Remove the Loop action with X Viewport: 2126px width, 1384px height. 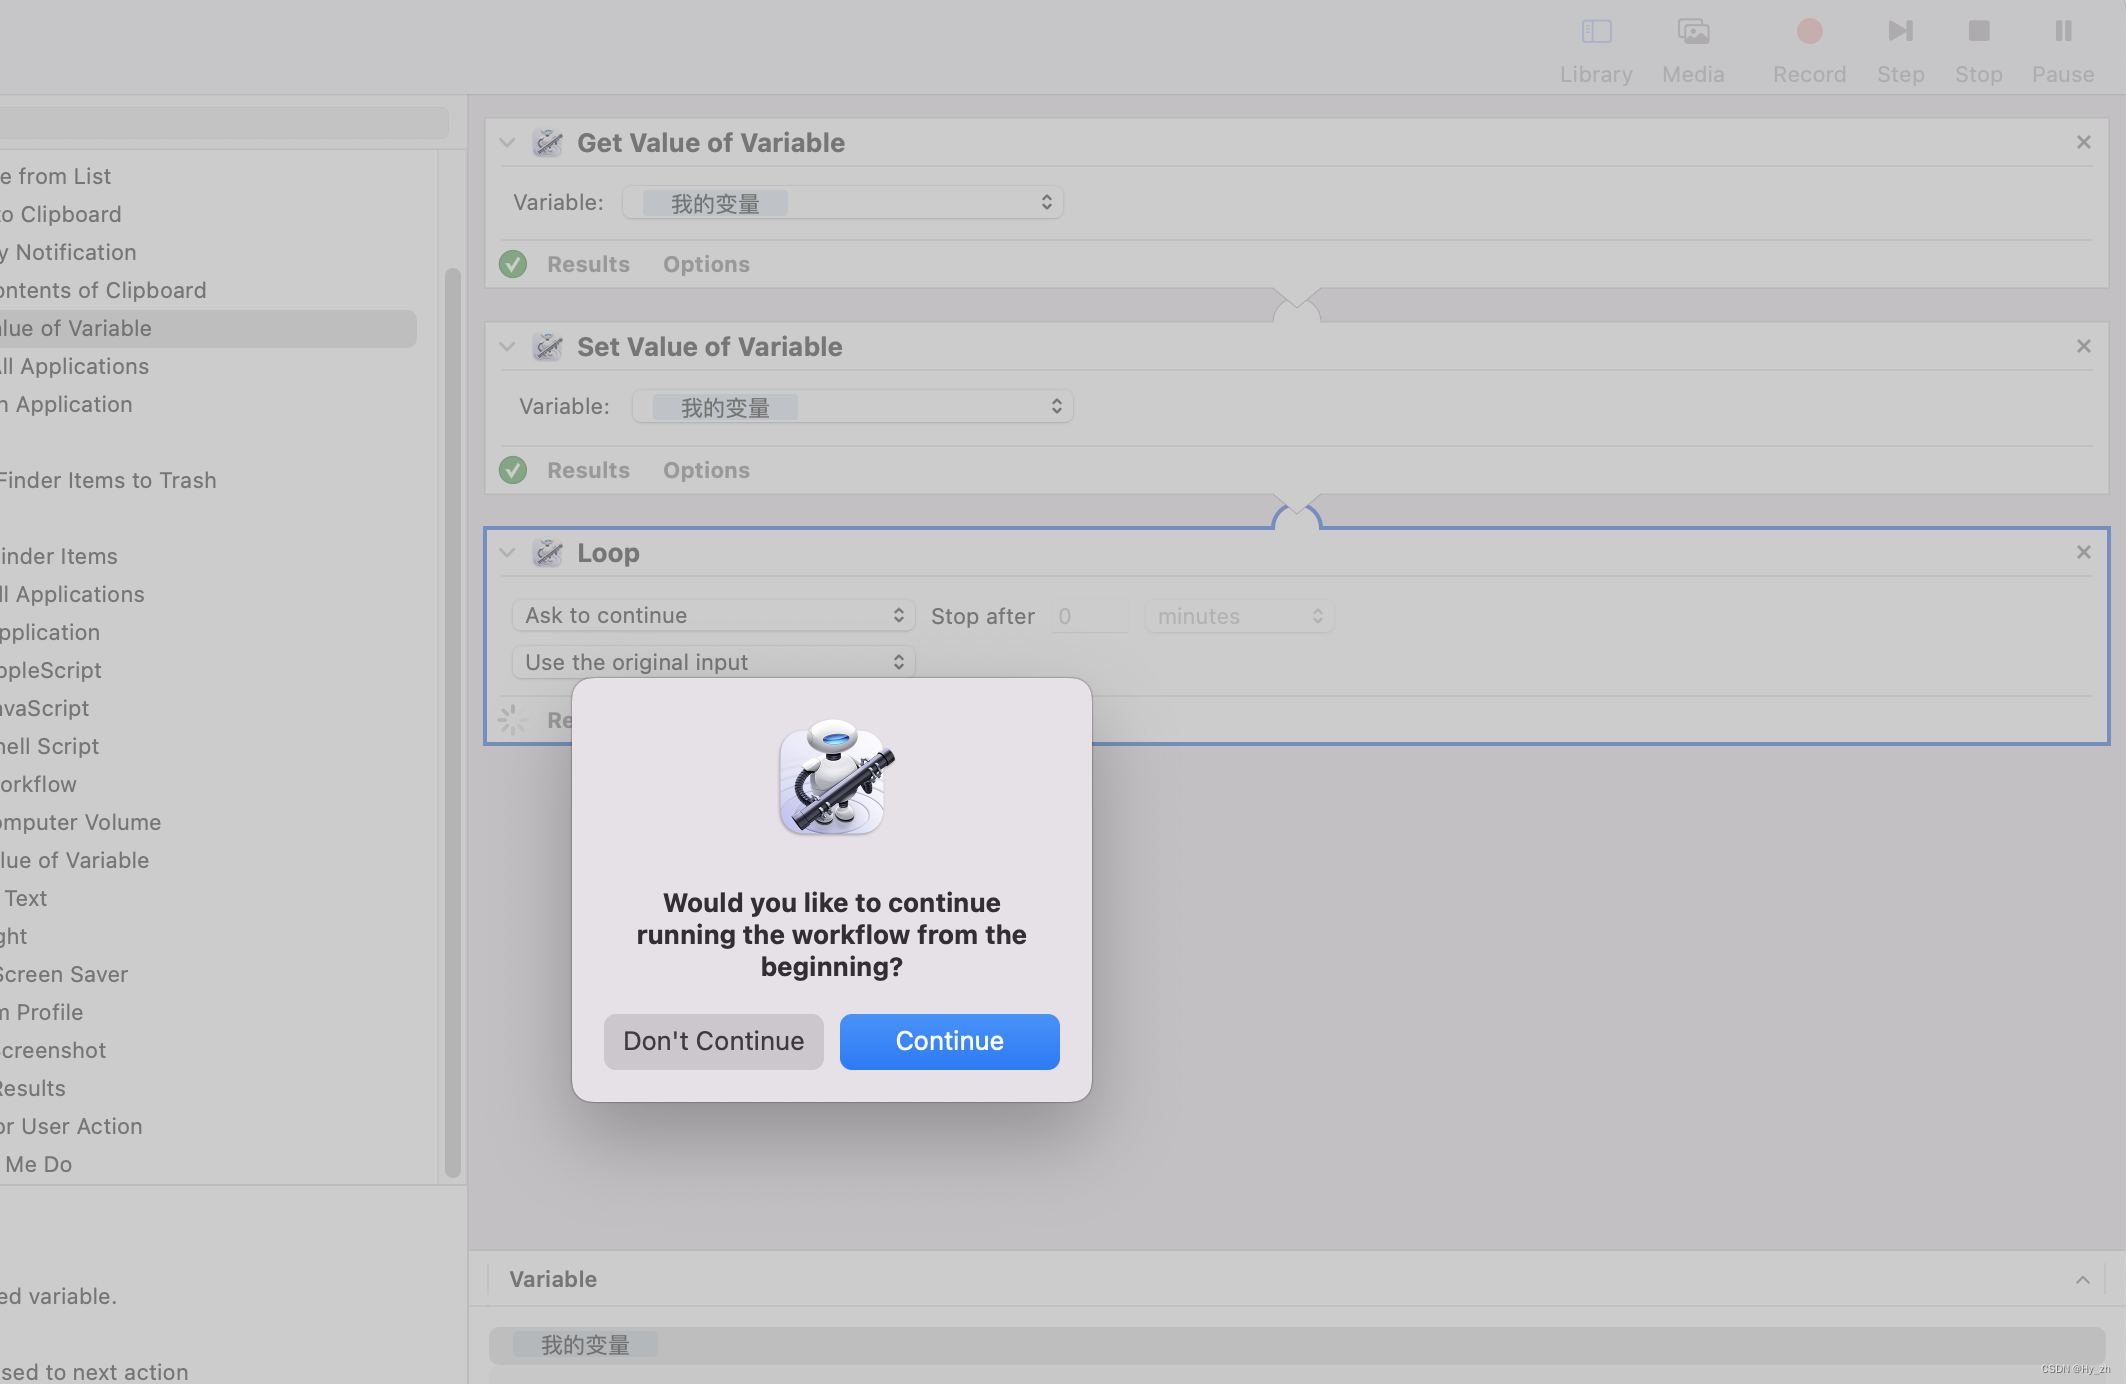pos(2083,552)
